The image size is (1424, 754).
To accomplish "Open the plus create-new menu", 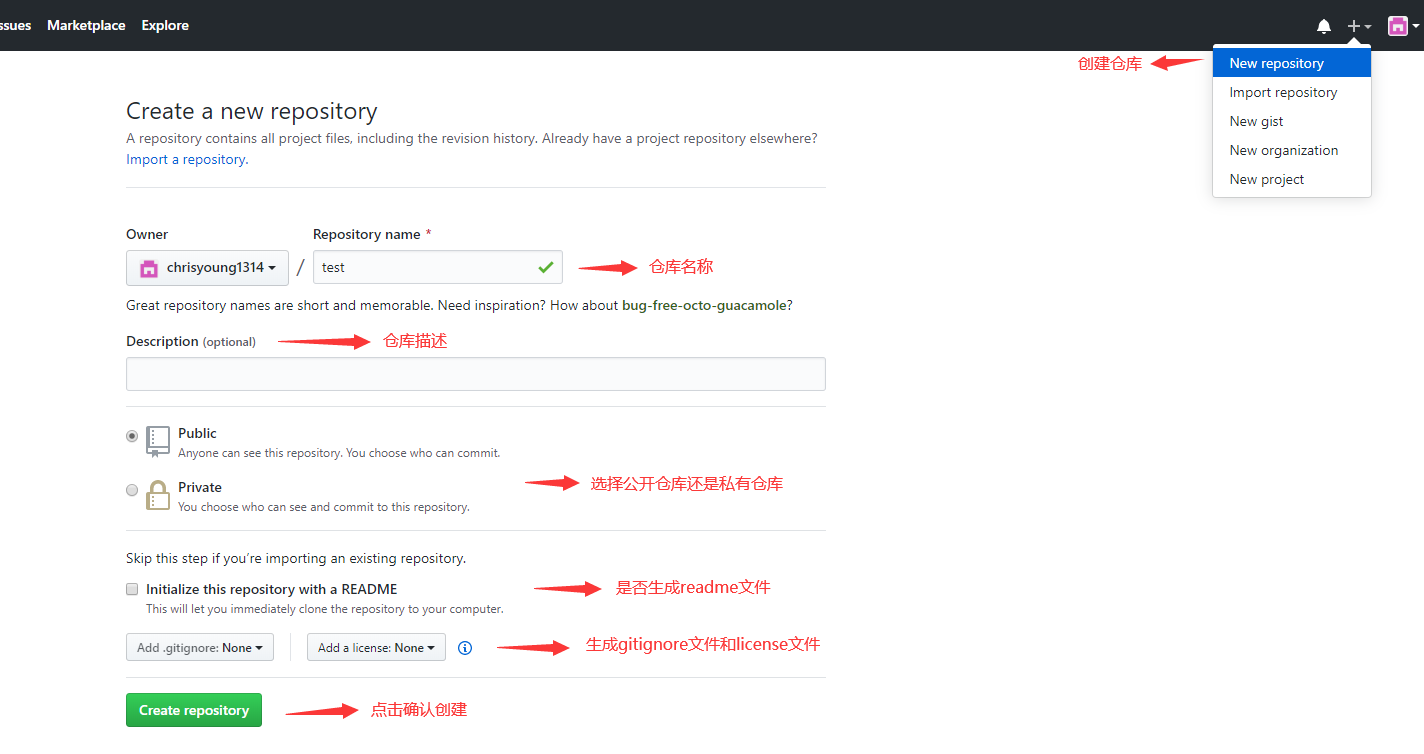I will pos(1359,26).
